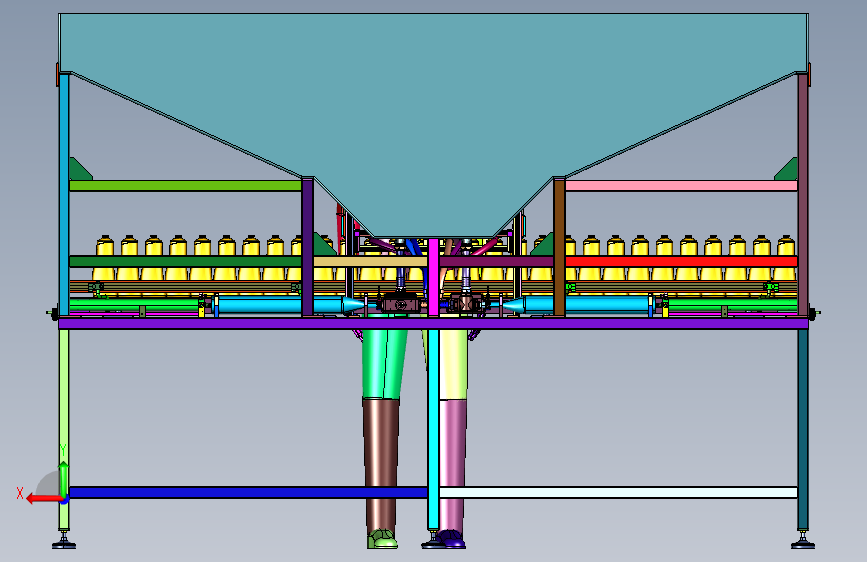Select the tan center crossbeam

[370, 262]
